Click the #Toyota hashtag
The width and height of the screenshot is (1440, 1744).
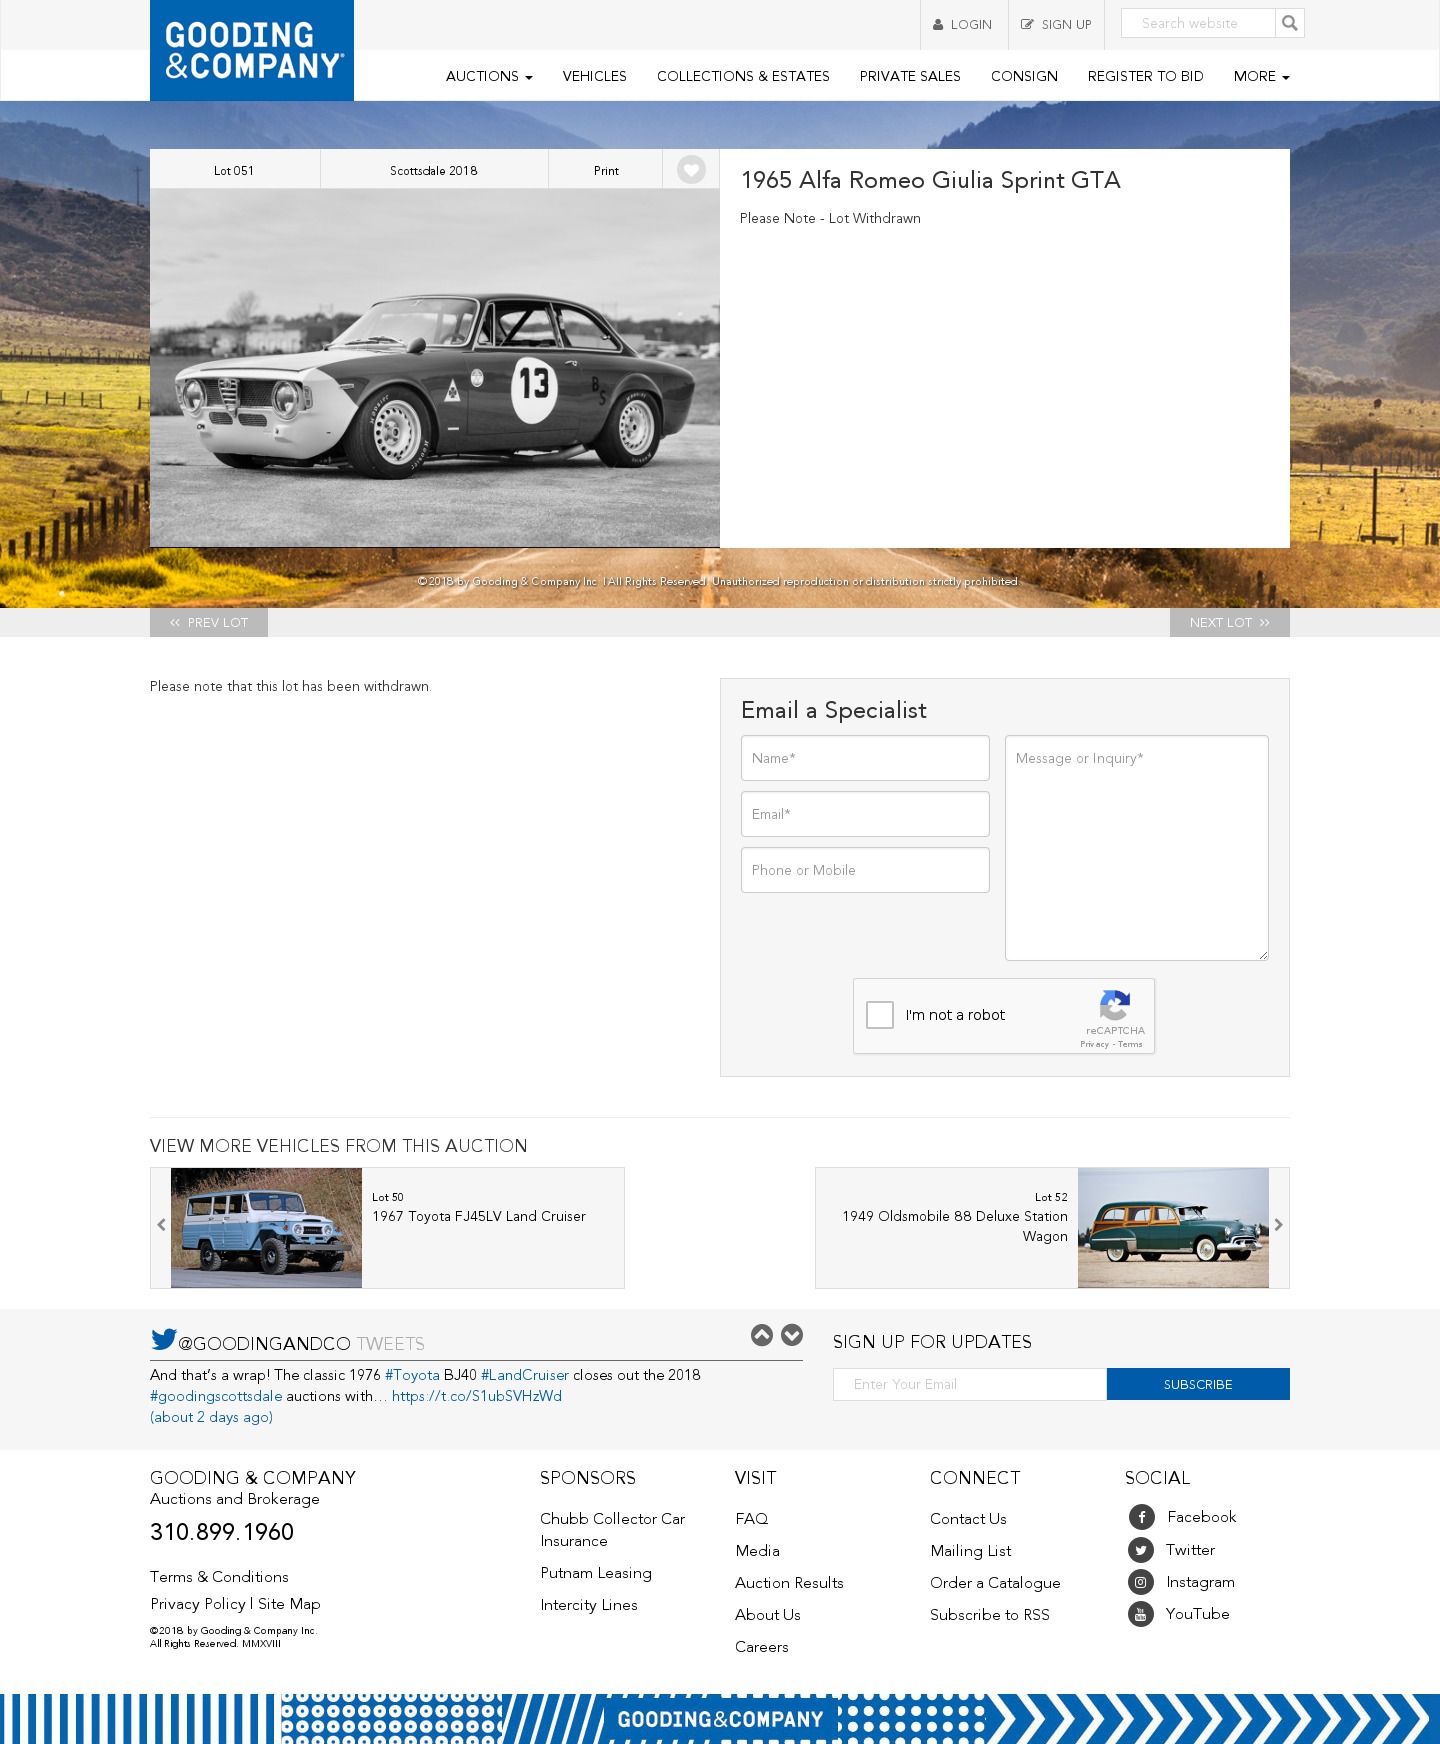(412, 1375)
